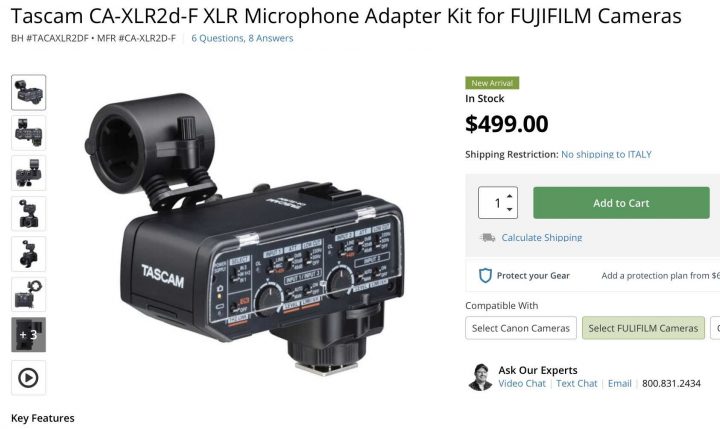The image size is (720, 429).
Task: Open the +3 more images thumbnail
Action: click(x=28, y=334)
